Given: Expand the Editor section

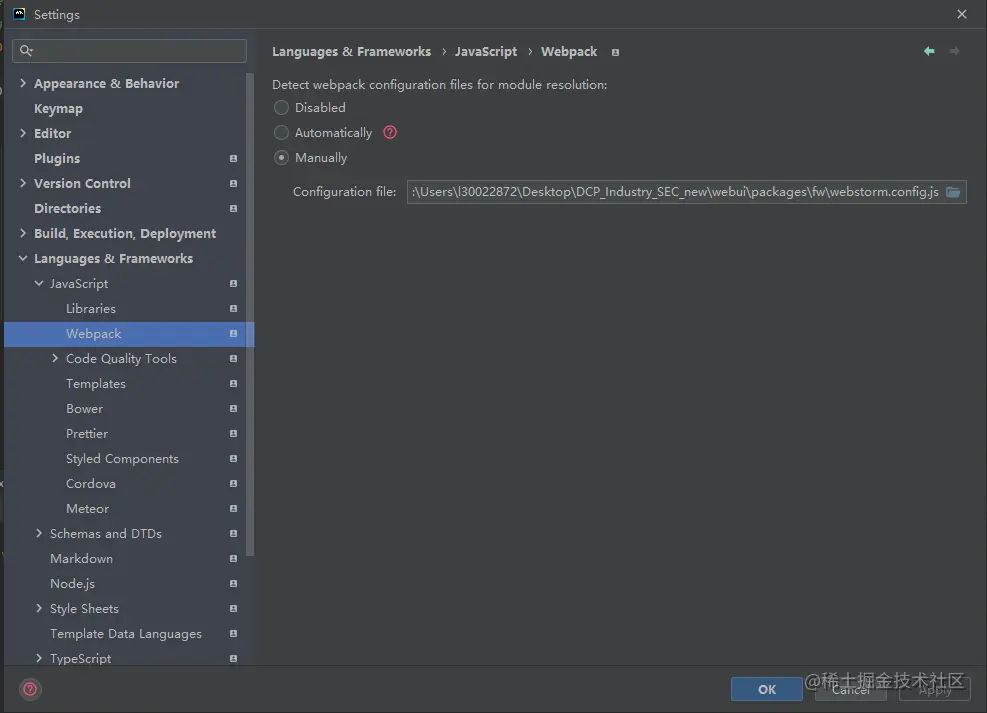Looking at the screenshot, I should point(23,133).
